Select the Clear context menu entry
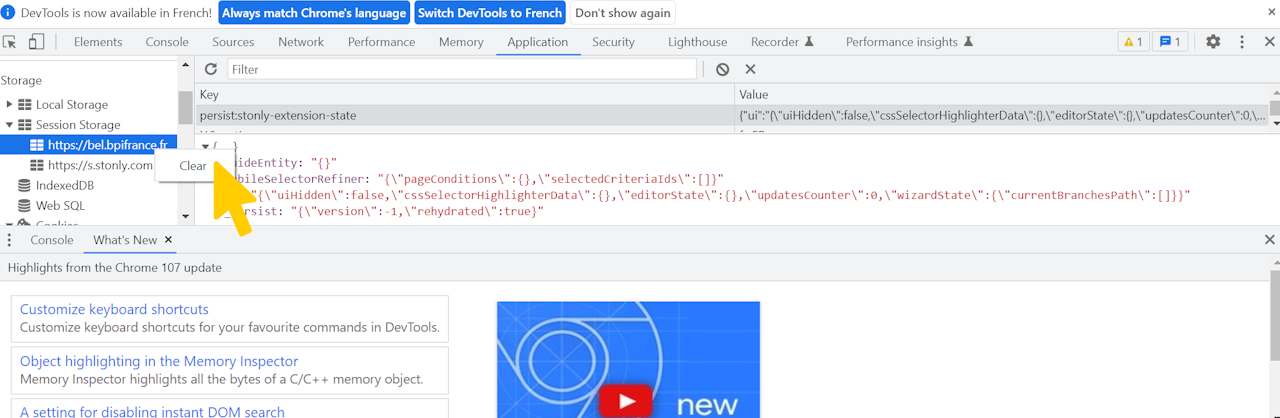This screenshot has width=1280, height=418. pos(193,166)
